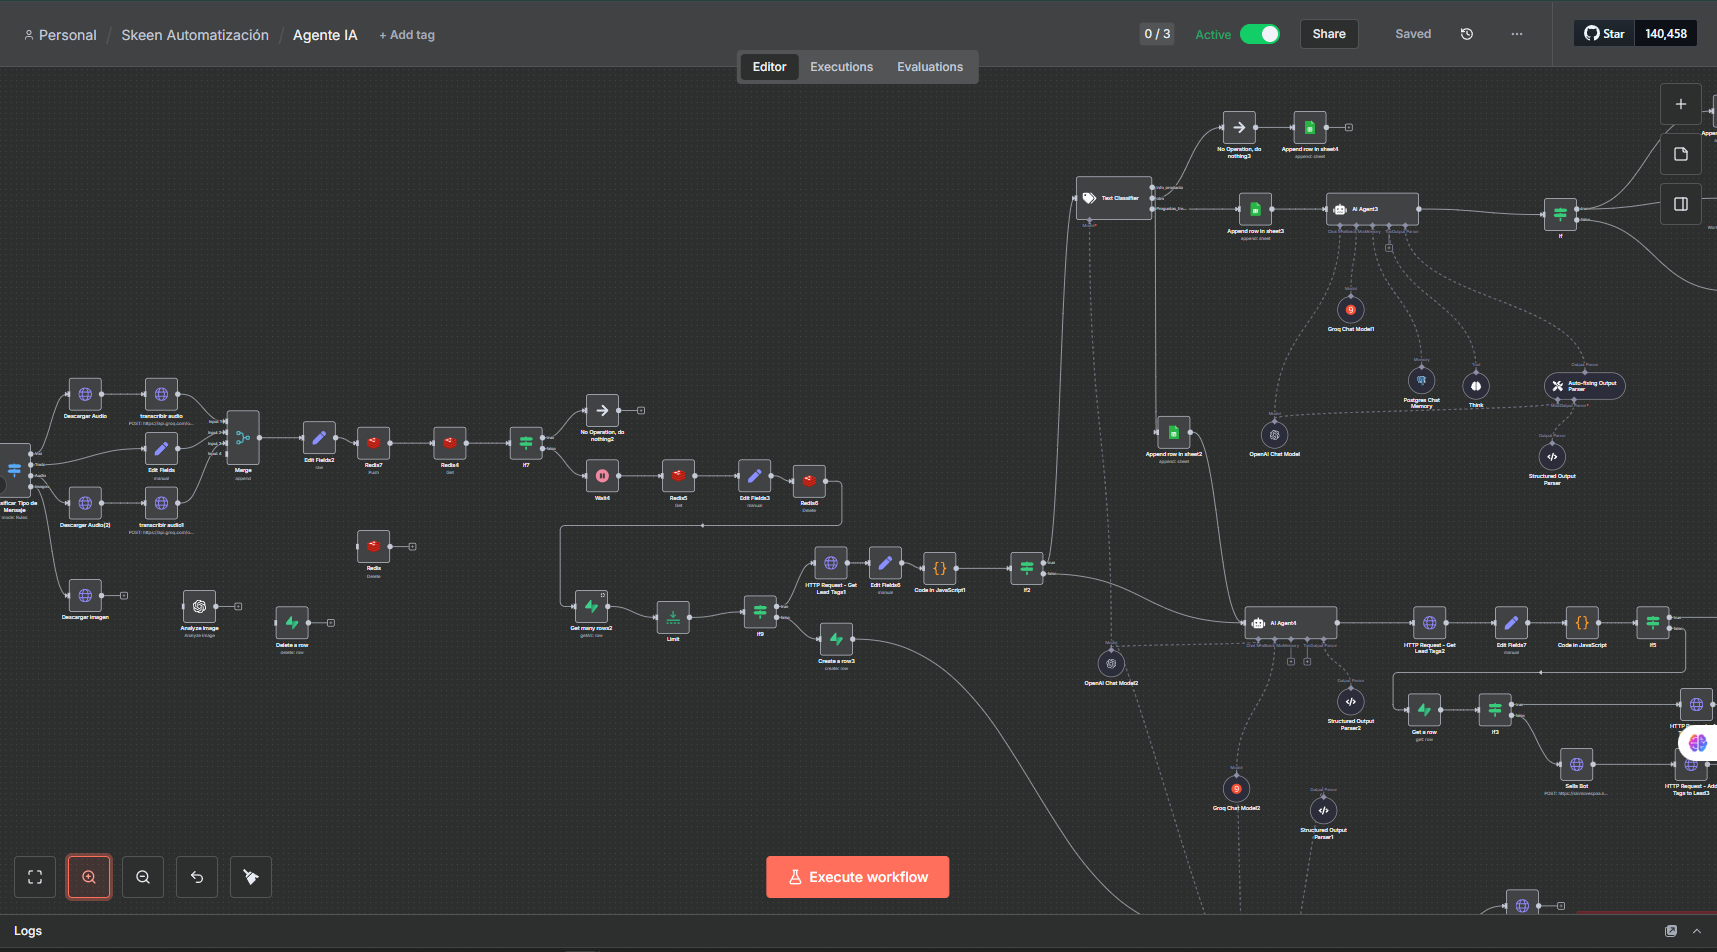Switch to the Executions tab
The width and height of the screenshot is (1717, 952).
(x=841, y=67)
